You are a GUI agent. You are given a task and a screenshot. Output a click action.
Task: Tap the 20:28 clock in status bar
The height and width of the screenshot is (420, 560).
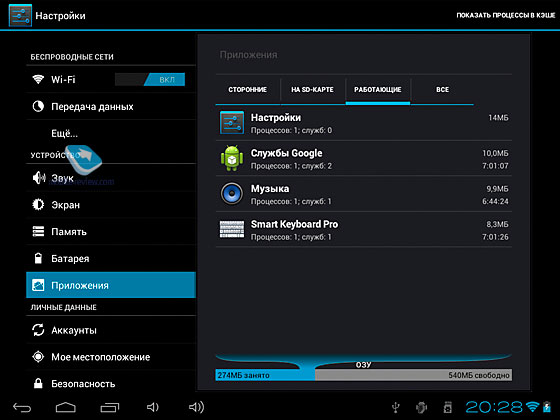pyautogui.click(x=494, y=407)
